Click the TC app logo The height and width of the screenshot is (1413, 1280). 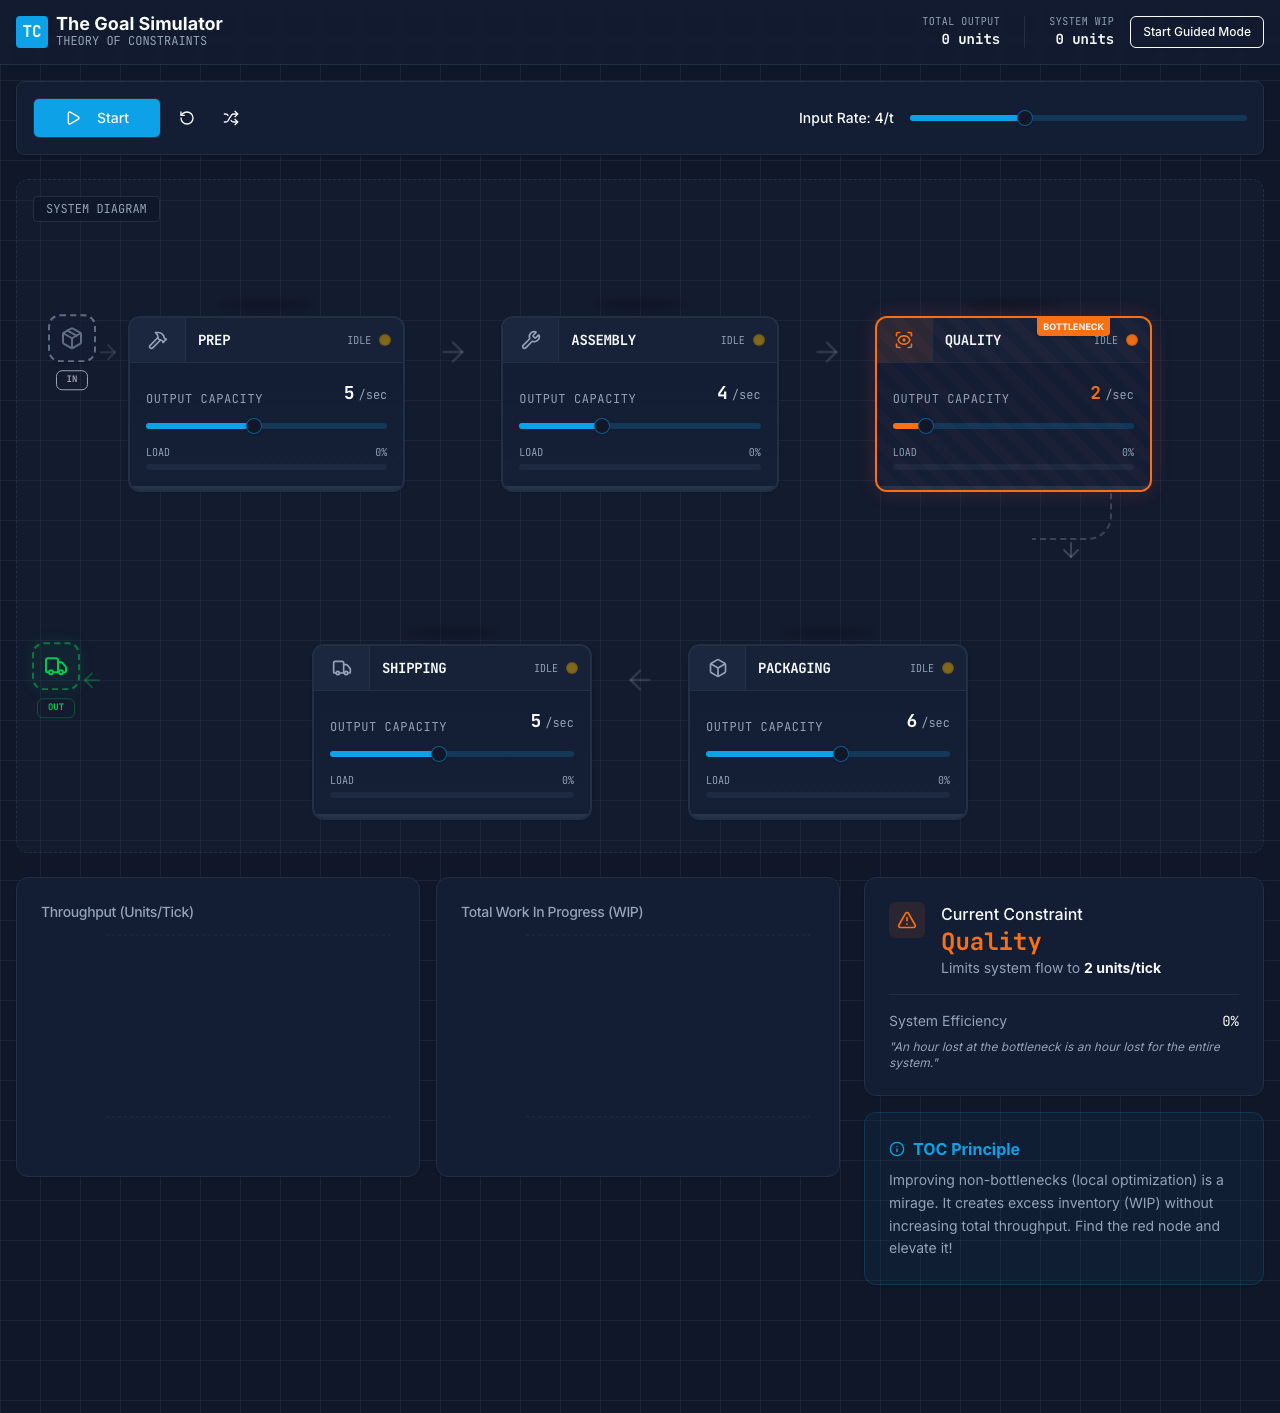[x=32, y=32]
